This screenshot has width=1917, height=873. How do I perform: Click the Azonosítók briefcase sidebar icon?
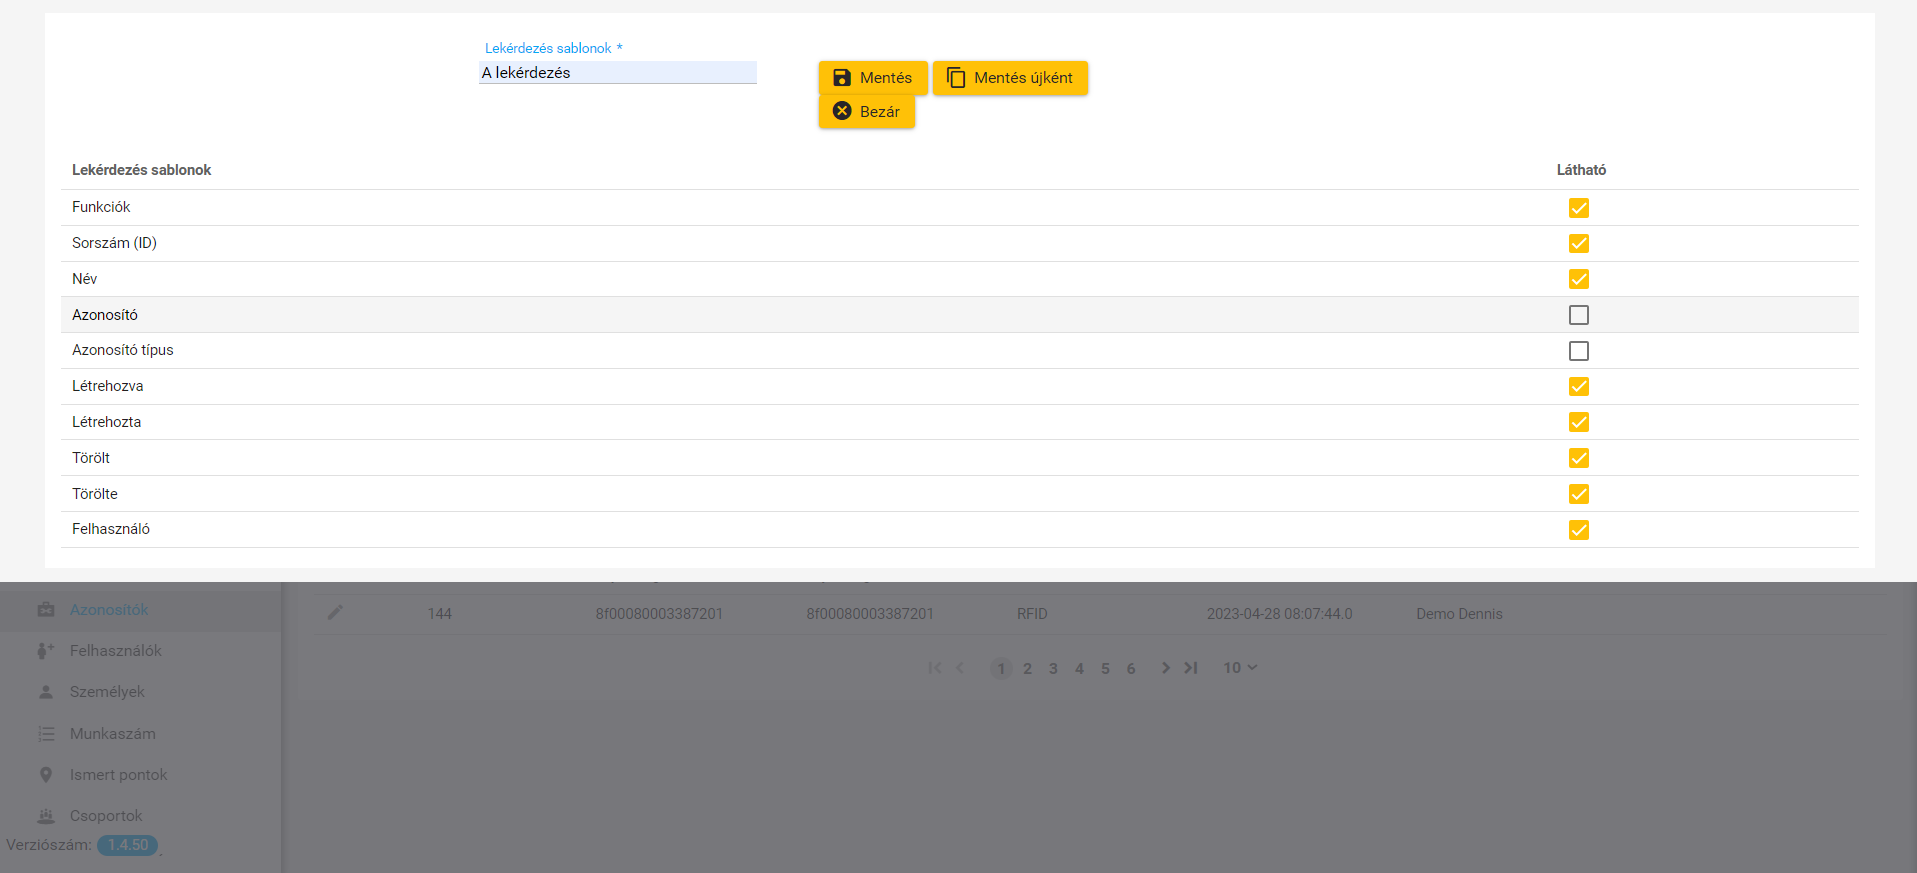(x=46, y=610)
